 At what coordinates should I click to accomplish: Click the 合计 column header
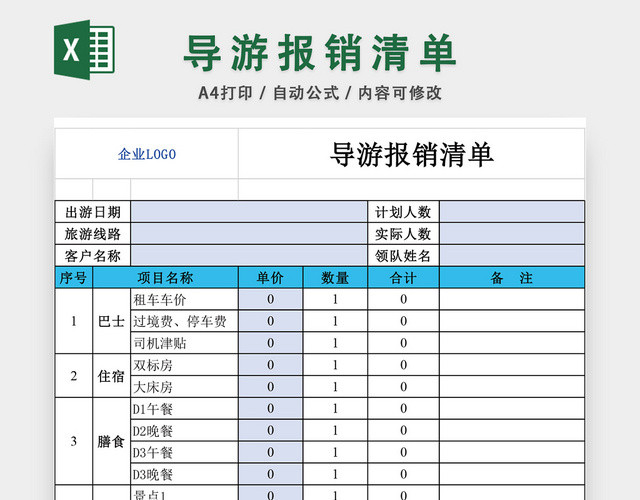[403, 278]
